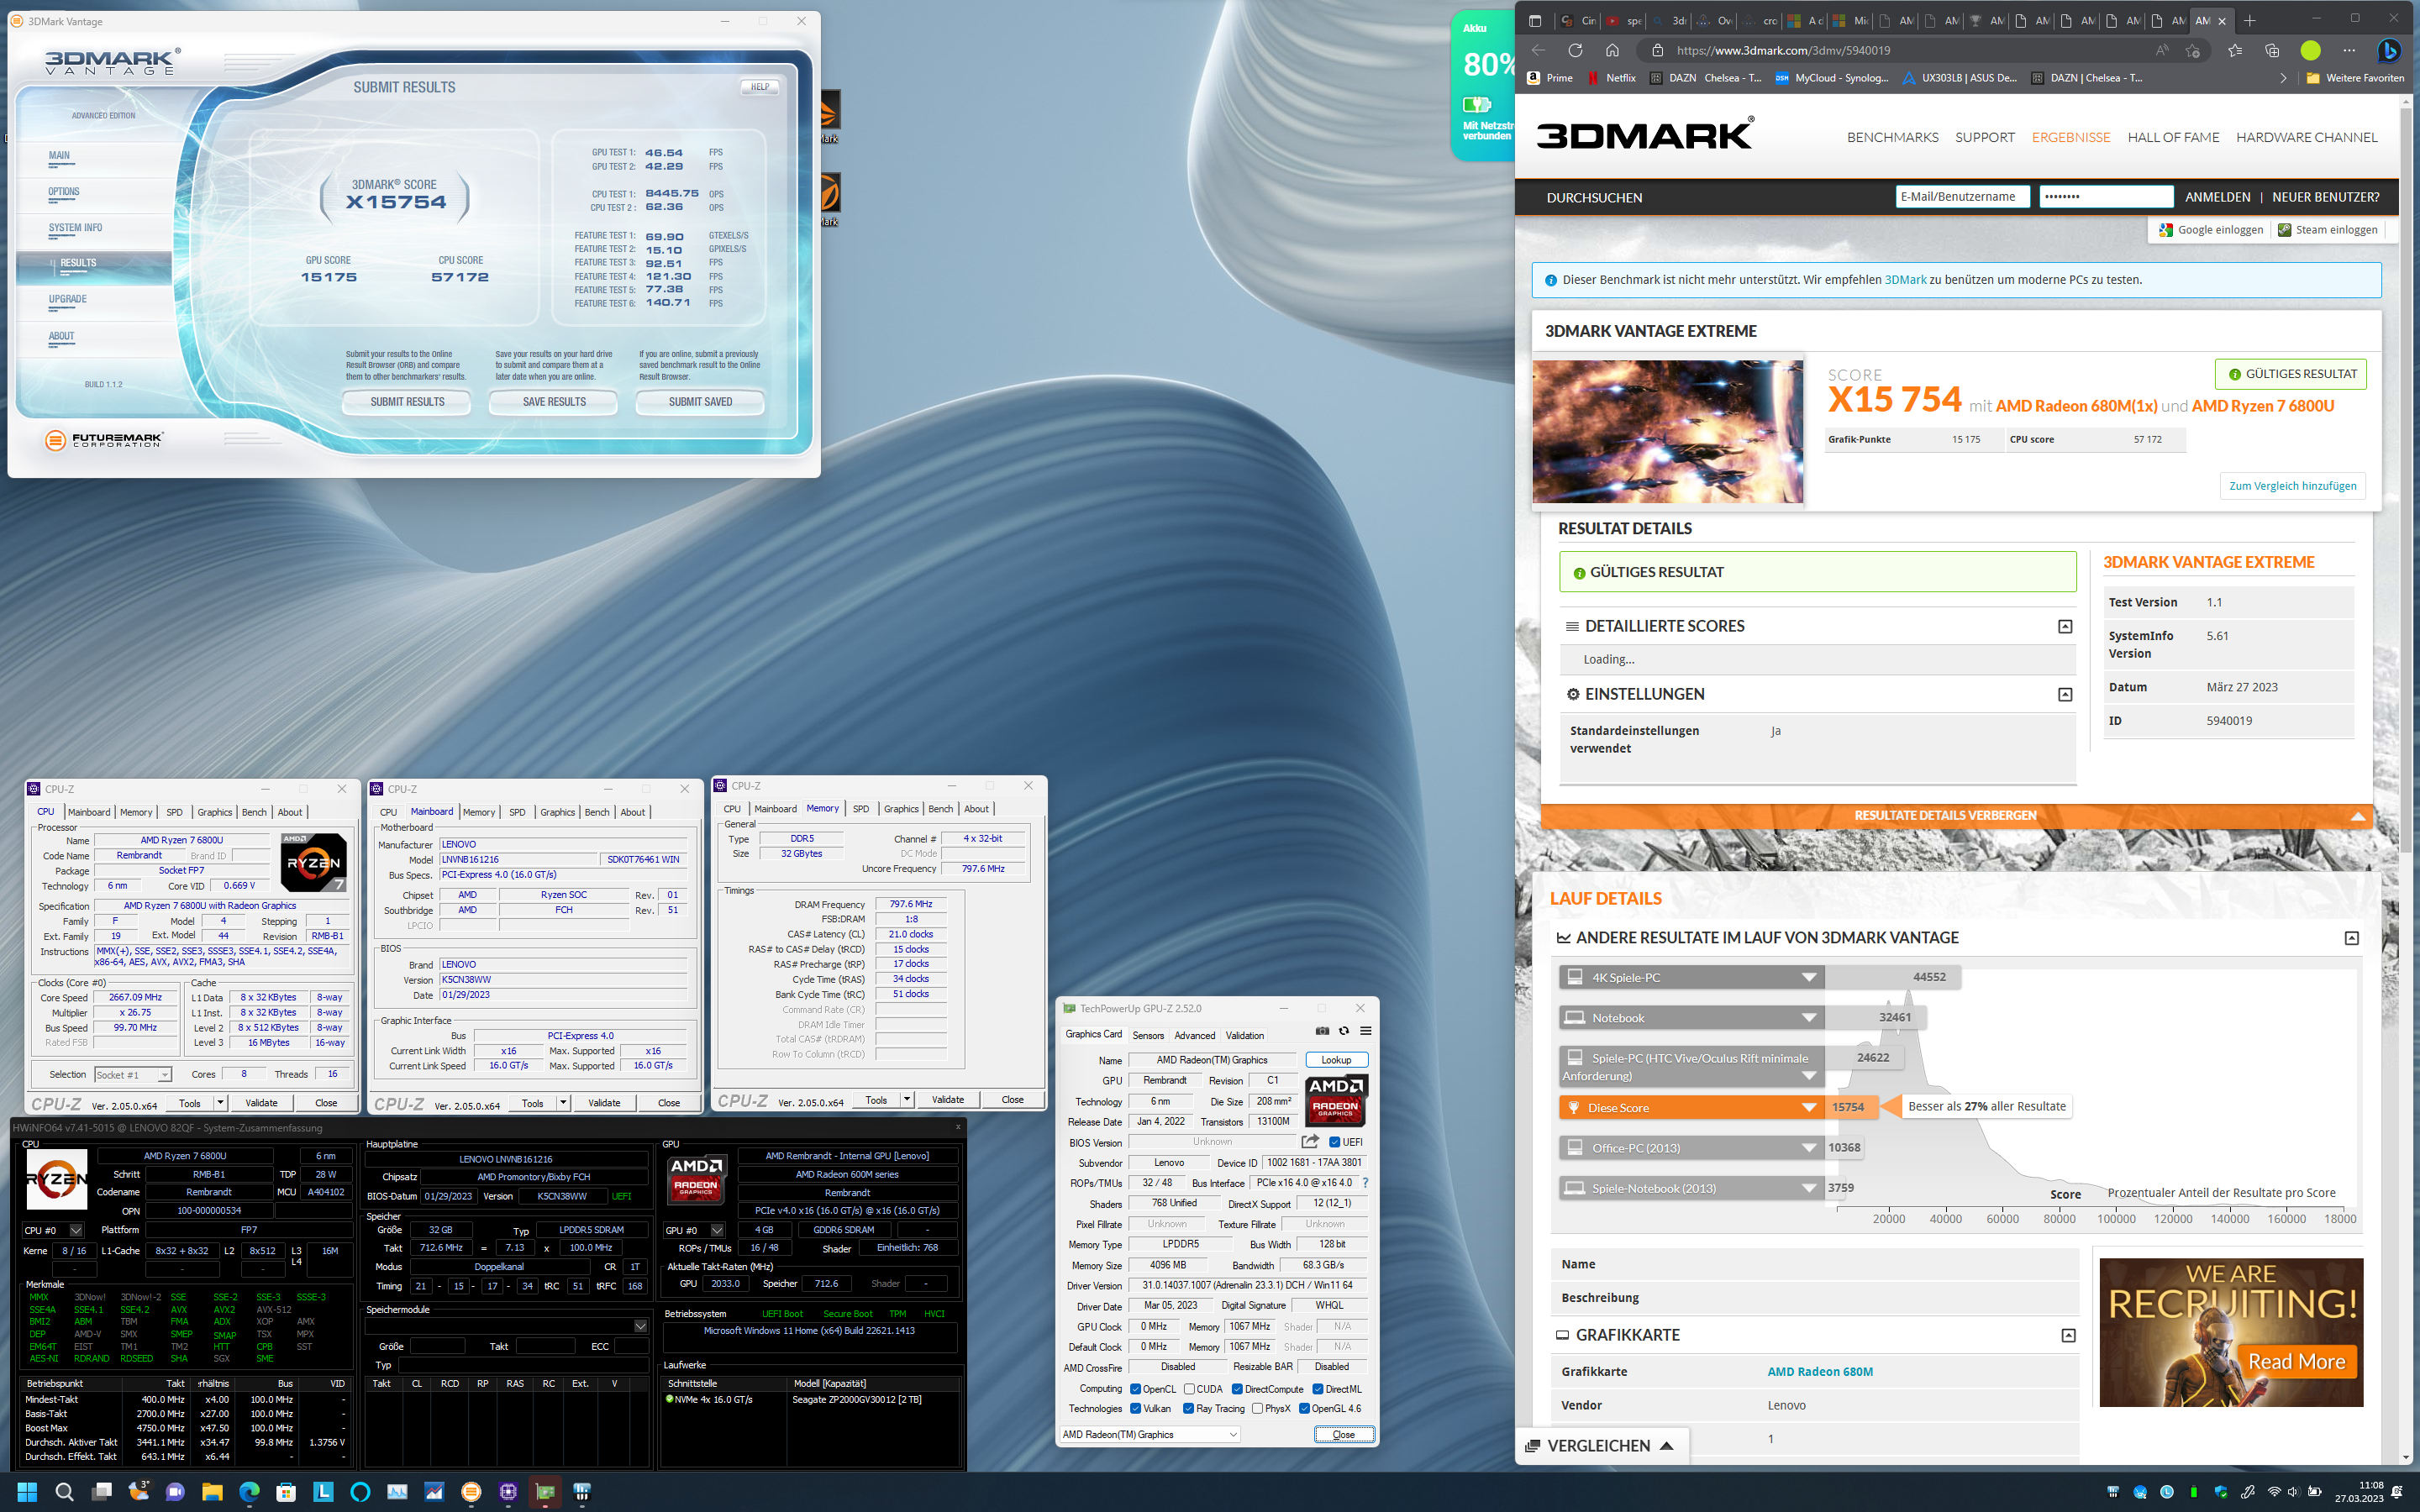Click CPU-Z taskbar icon

point(508,1492)
